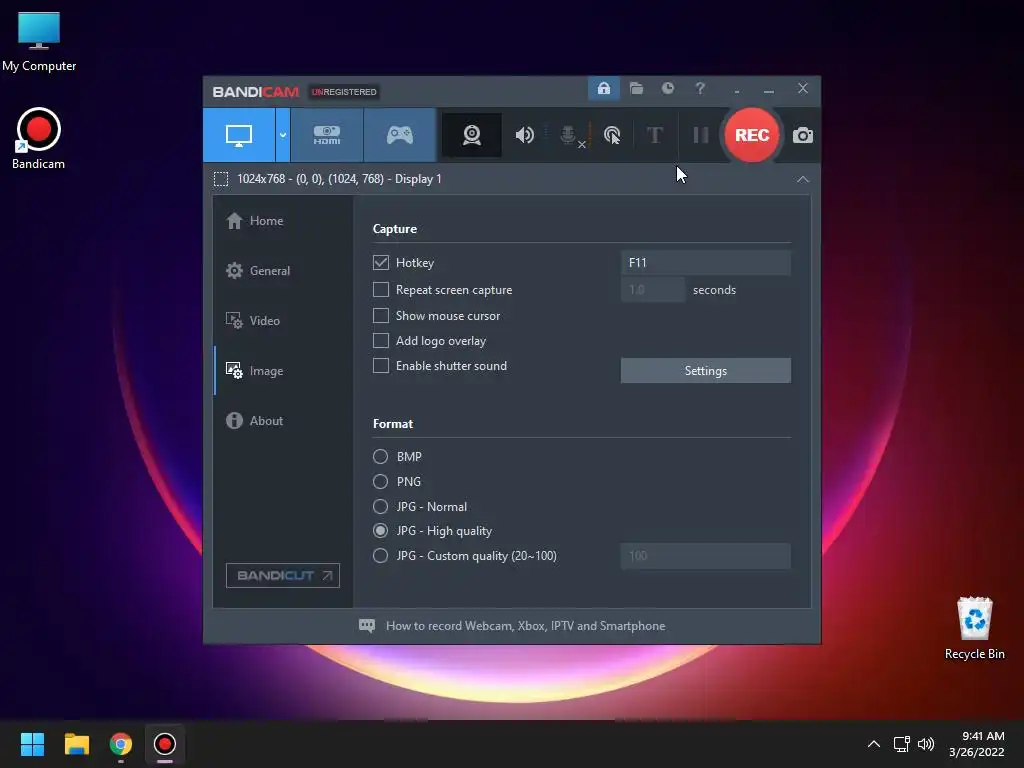Open help question mark icon
Image resolution: width=1024 pixels, height=768 pixels.
(699, 88)
